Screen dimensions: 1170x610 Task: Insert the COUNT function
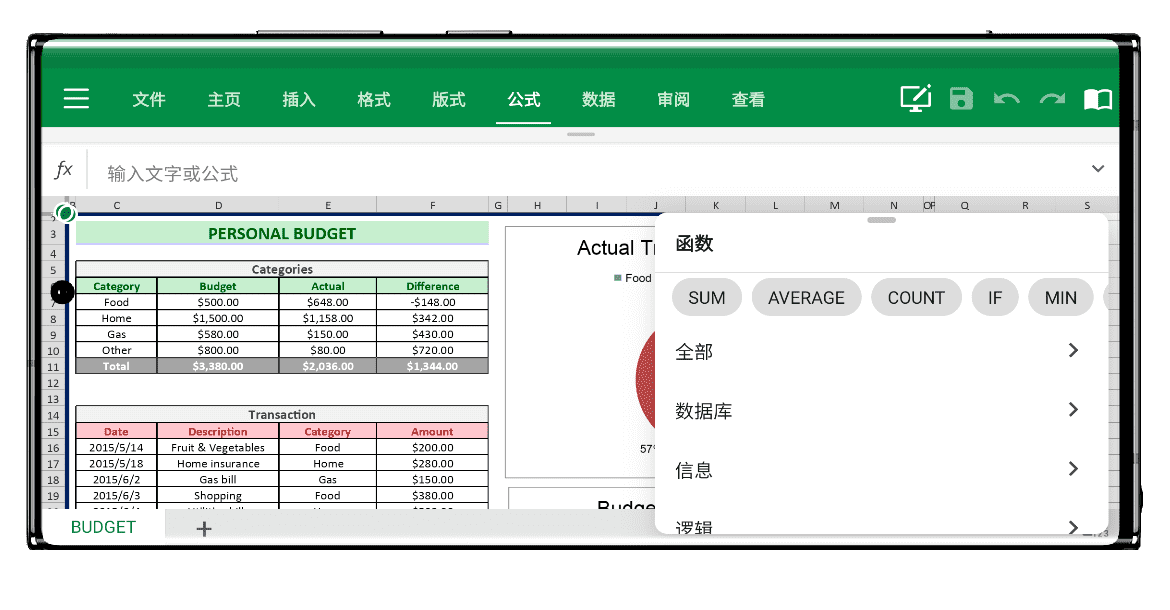(x=916, y=298)
